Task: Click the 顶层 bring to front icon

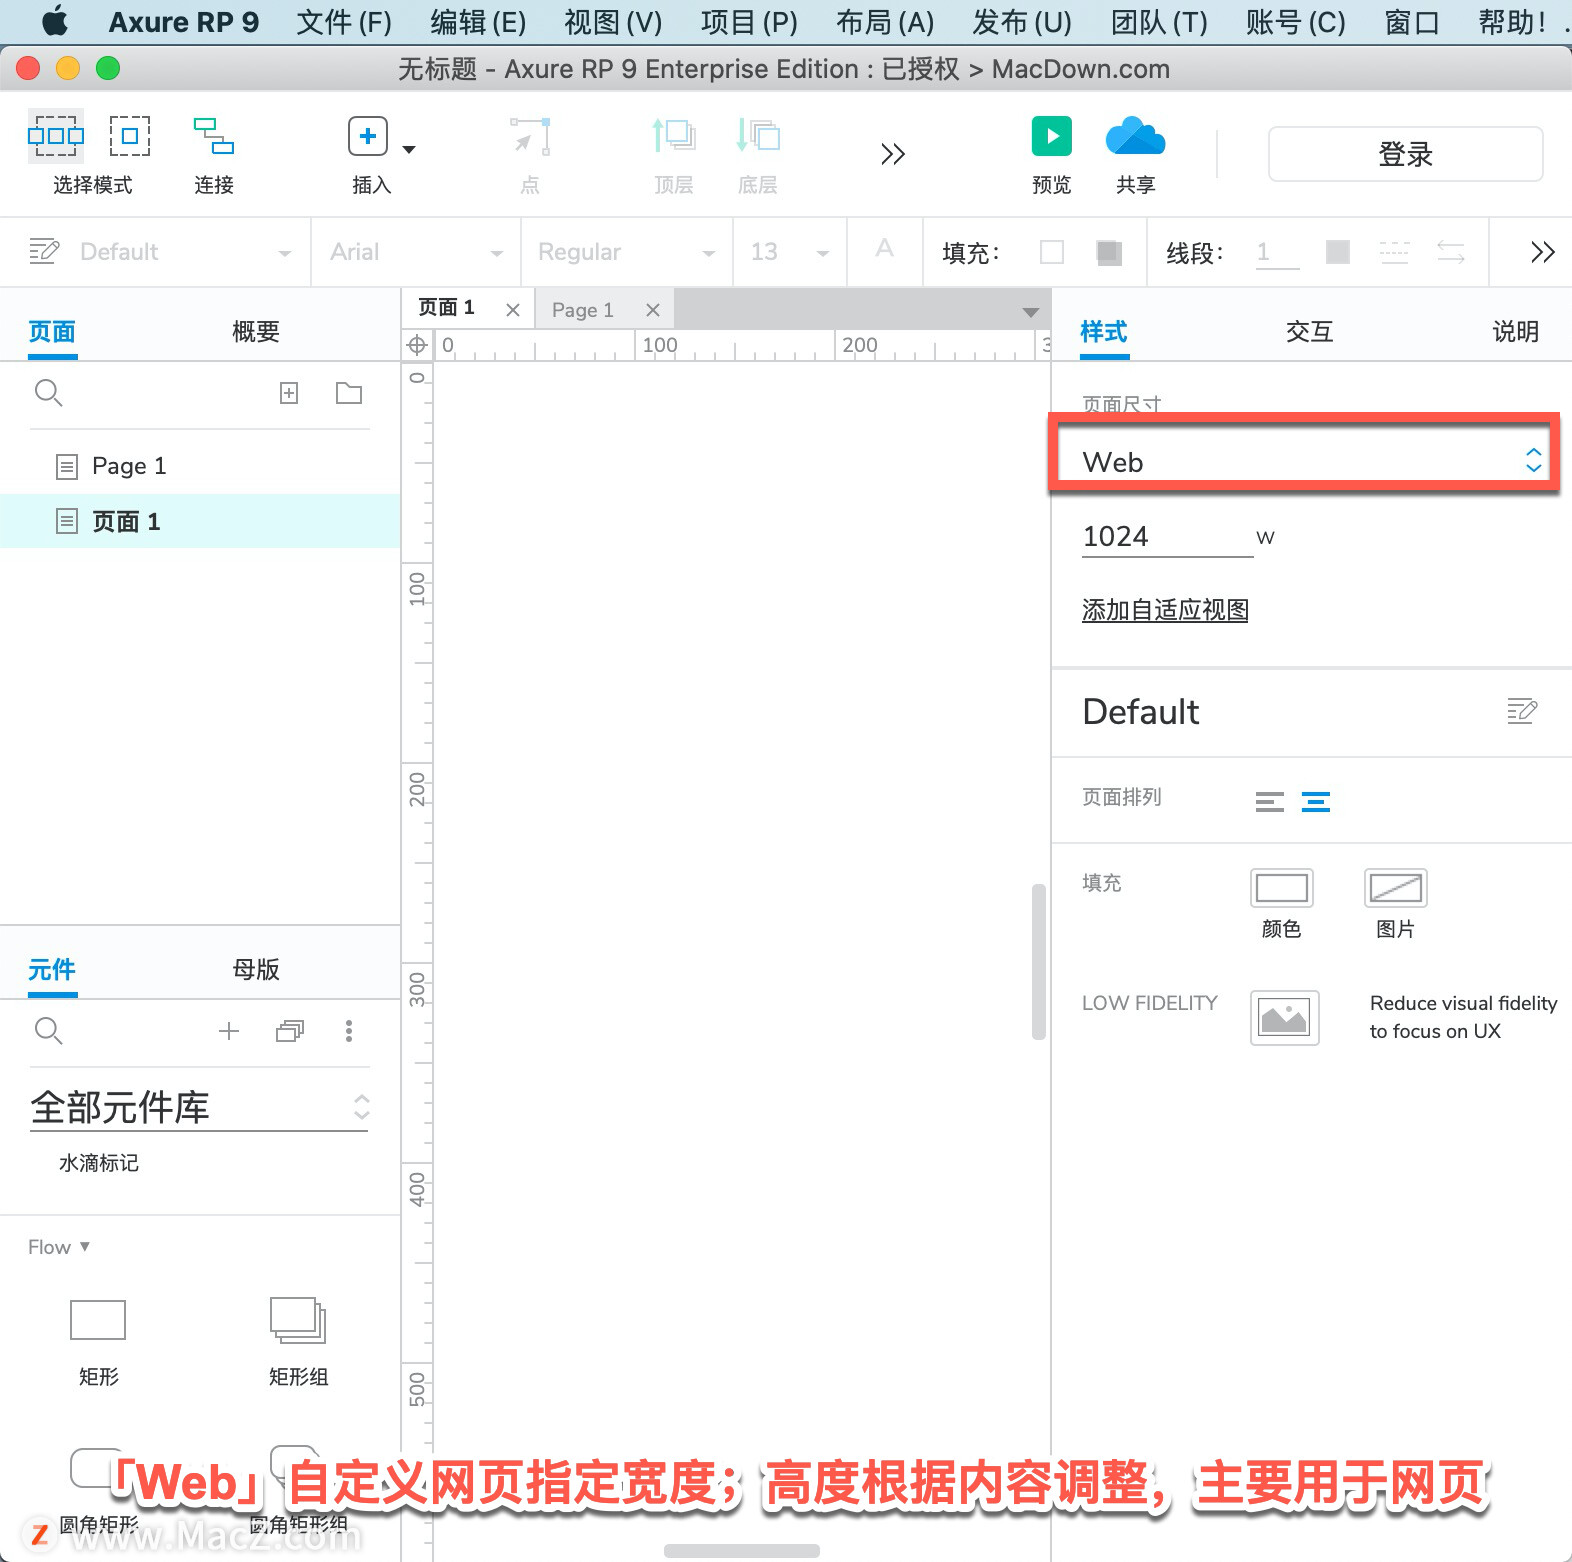Action: coord(674,136)
